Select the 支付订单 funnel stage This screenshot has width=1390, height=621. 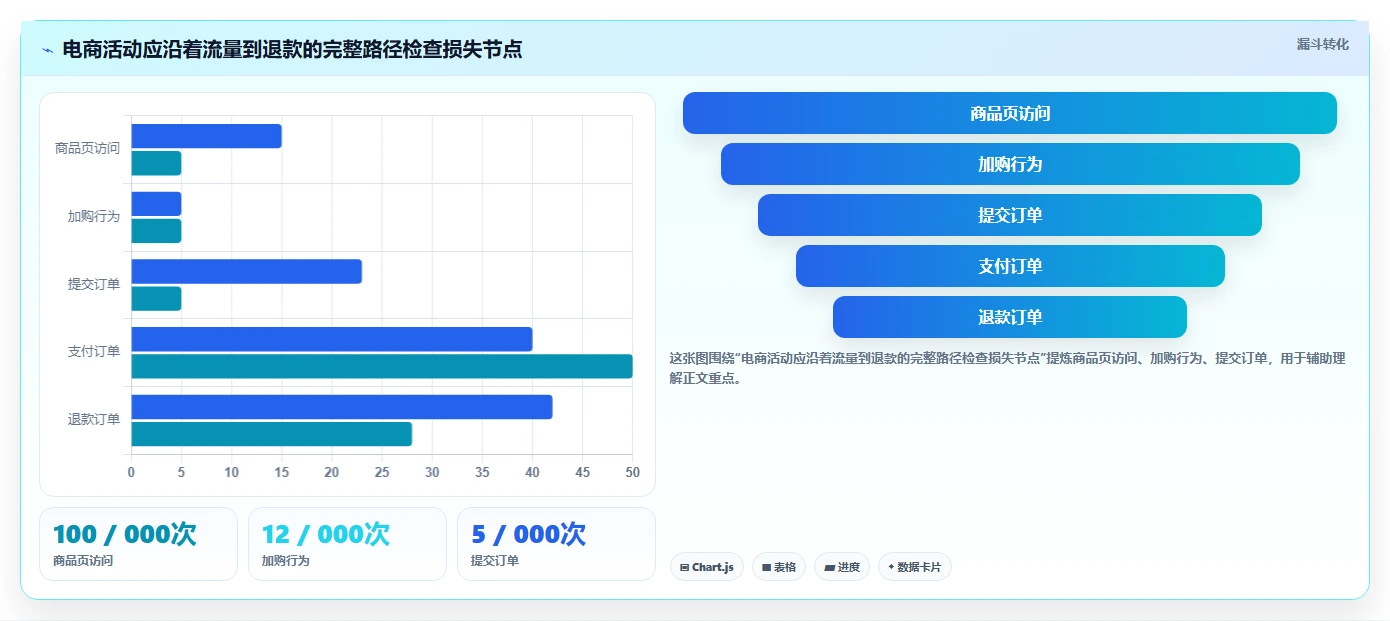coord(1010,266)
